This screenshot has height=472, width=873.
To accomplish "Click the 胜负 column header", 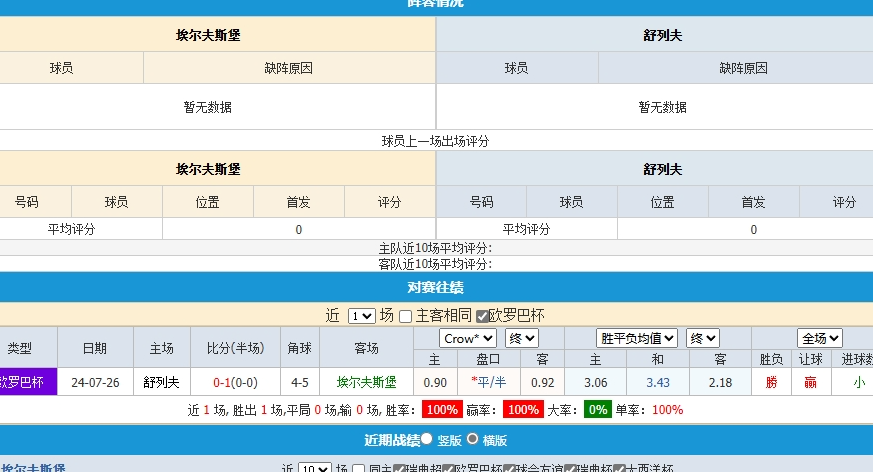I will [771, 360].
